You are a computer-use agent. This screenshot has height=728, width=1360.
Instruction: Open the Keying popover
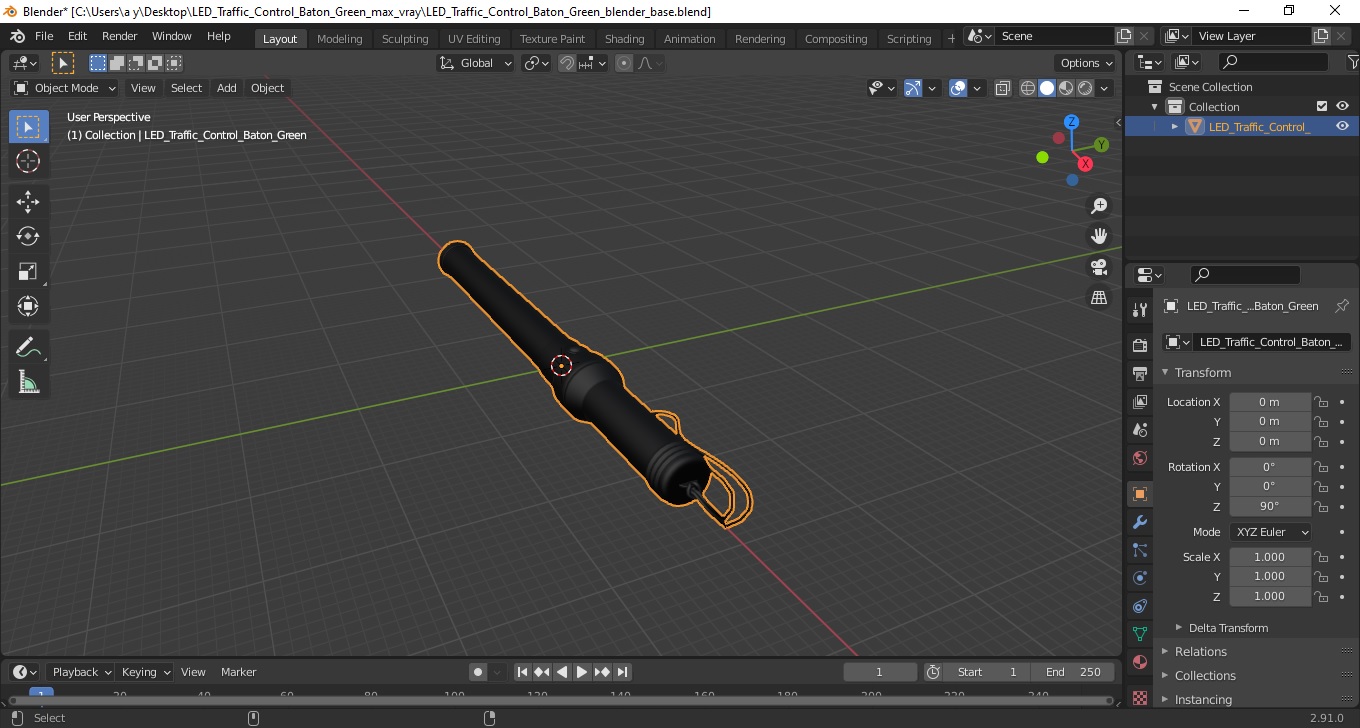pyautogui.click(x=145, y=672)
